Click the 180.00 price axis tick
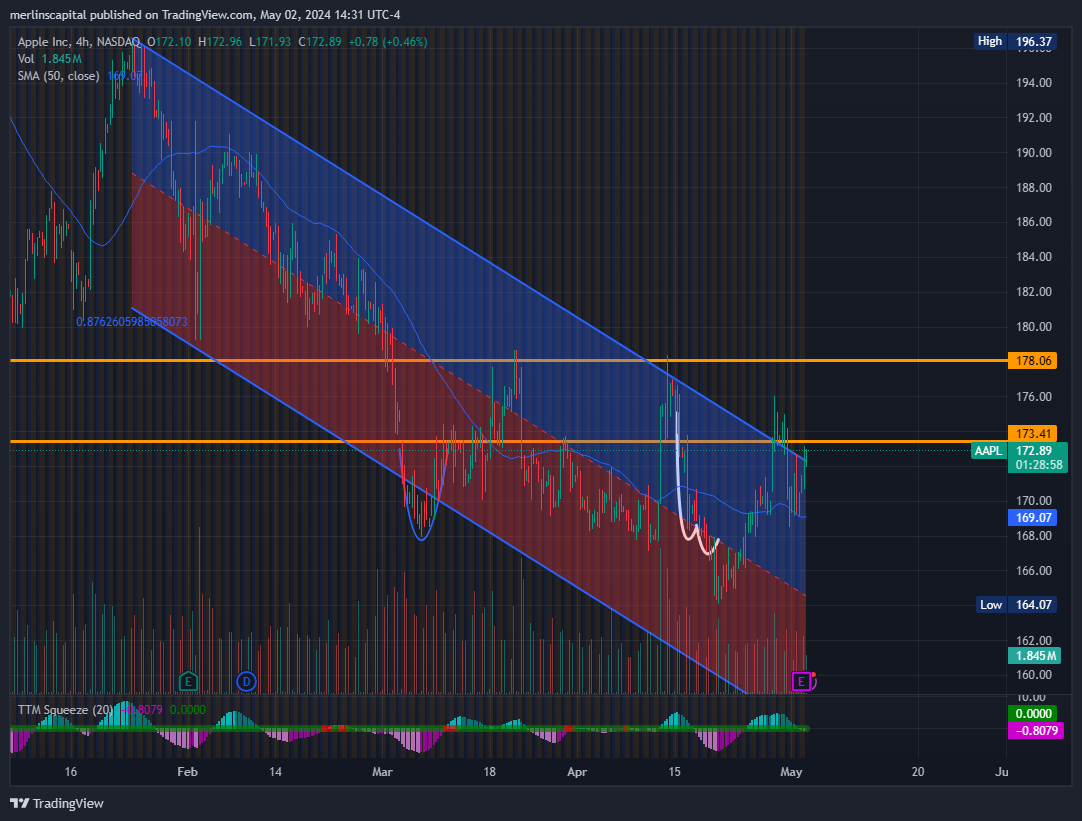Screen dimensions: 1082x821 coord(1034,326)
